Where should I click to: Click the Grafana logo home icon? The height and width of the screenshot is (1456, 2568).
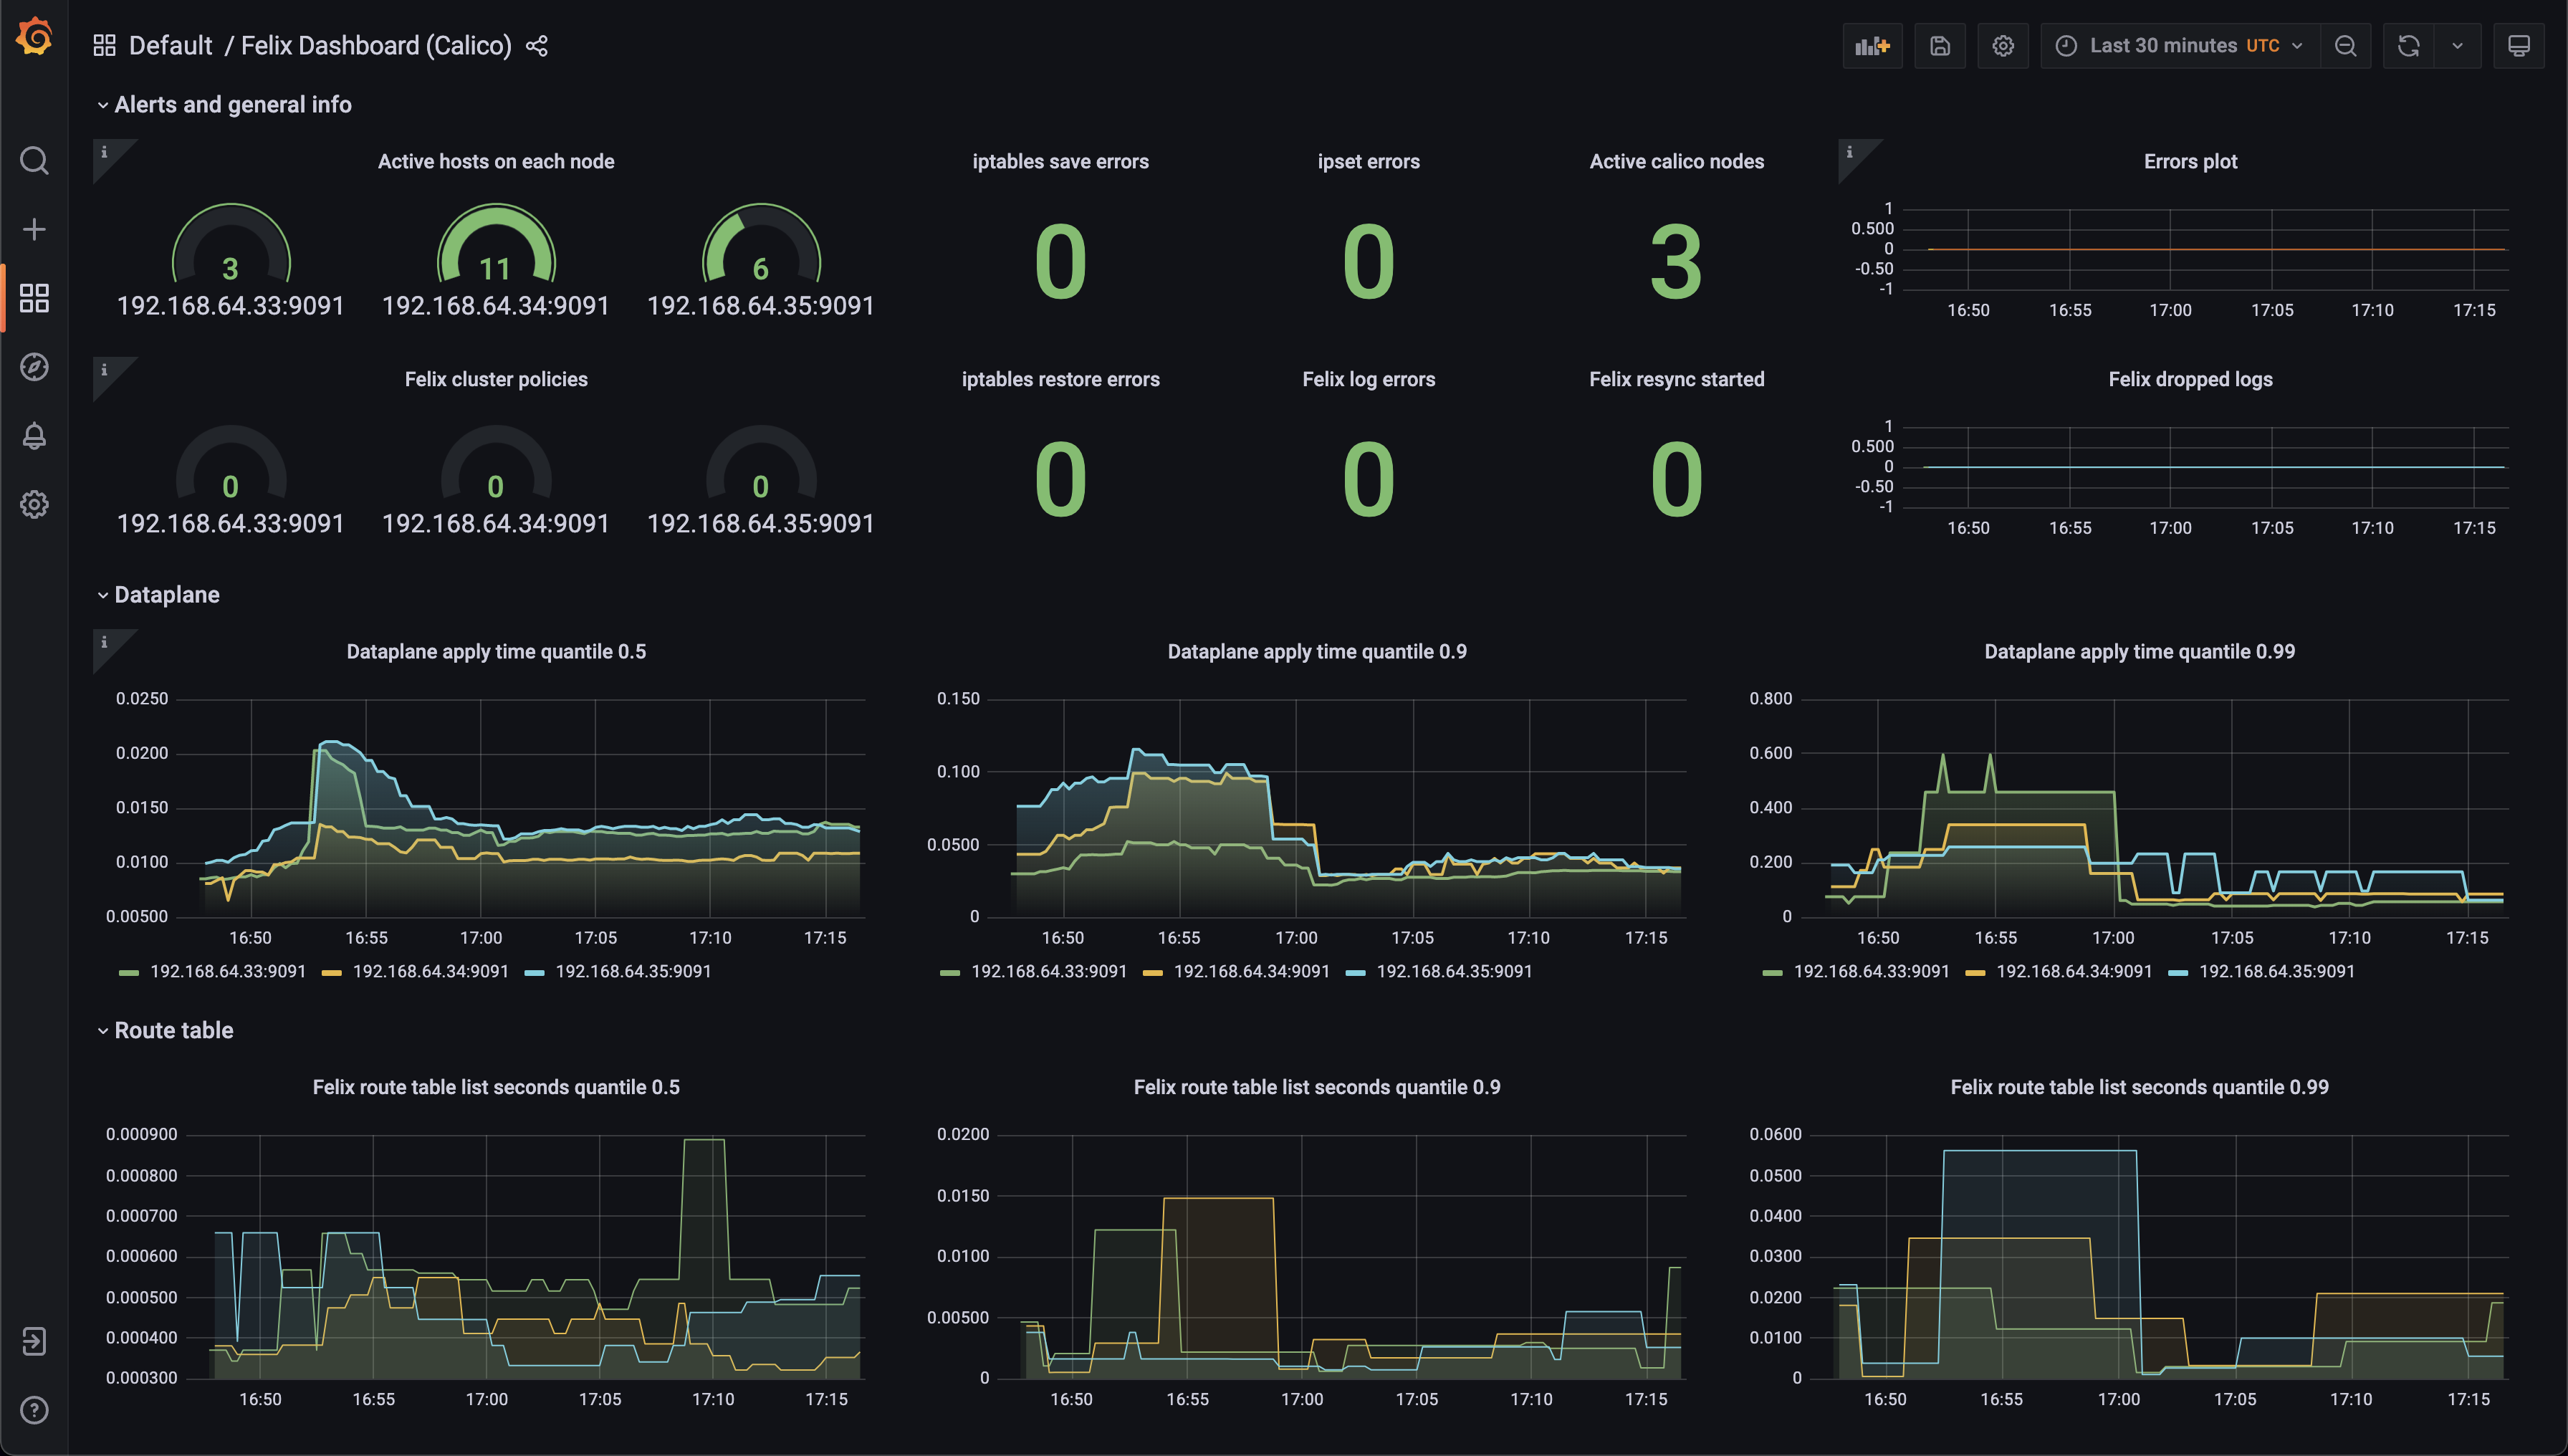point(34,38)
